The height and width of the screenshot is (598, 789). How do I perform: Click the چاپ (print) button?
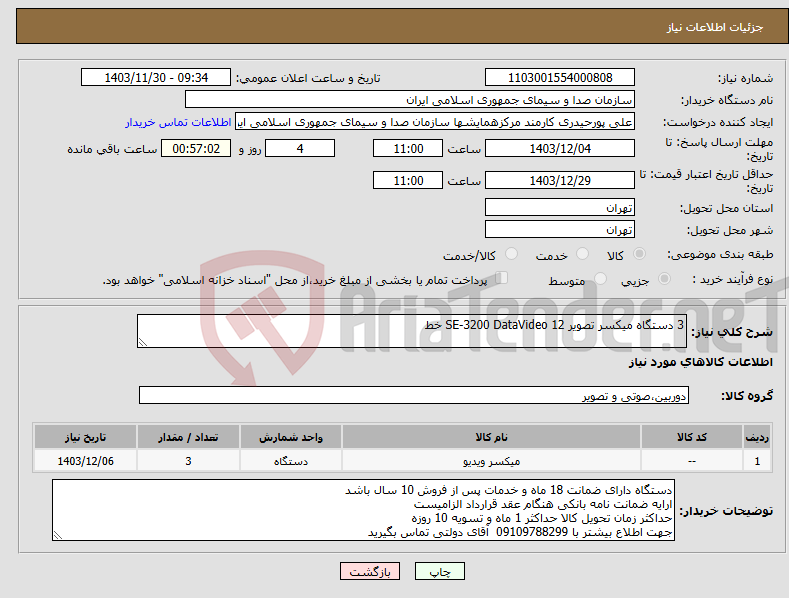tap(439, 571)
